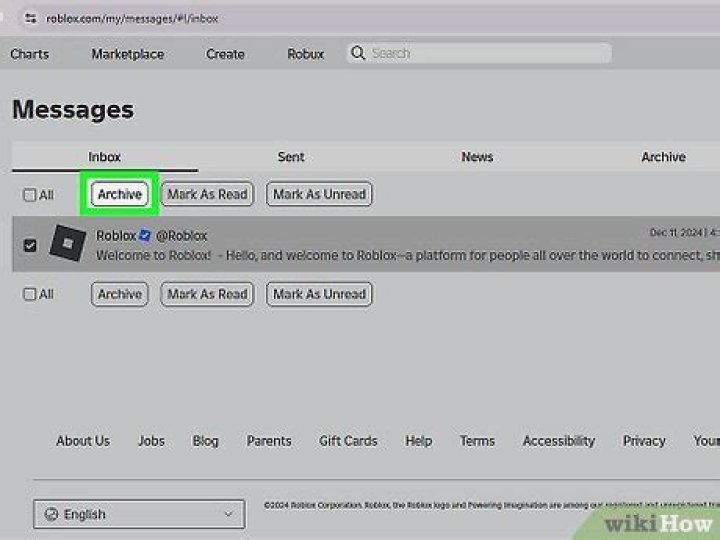Click the Roblox avatar thumbnail in message
The width and height of the screenshot is (720, 540).
tap(69, 244)
